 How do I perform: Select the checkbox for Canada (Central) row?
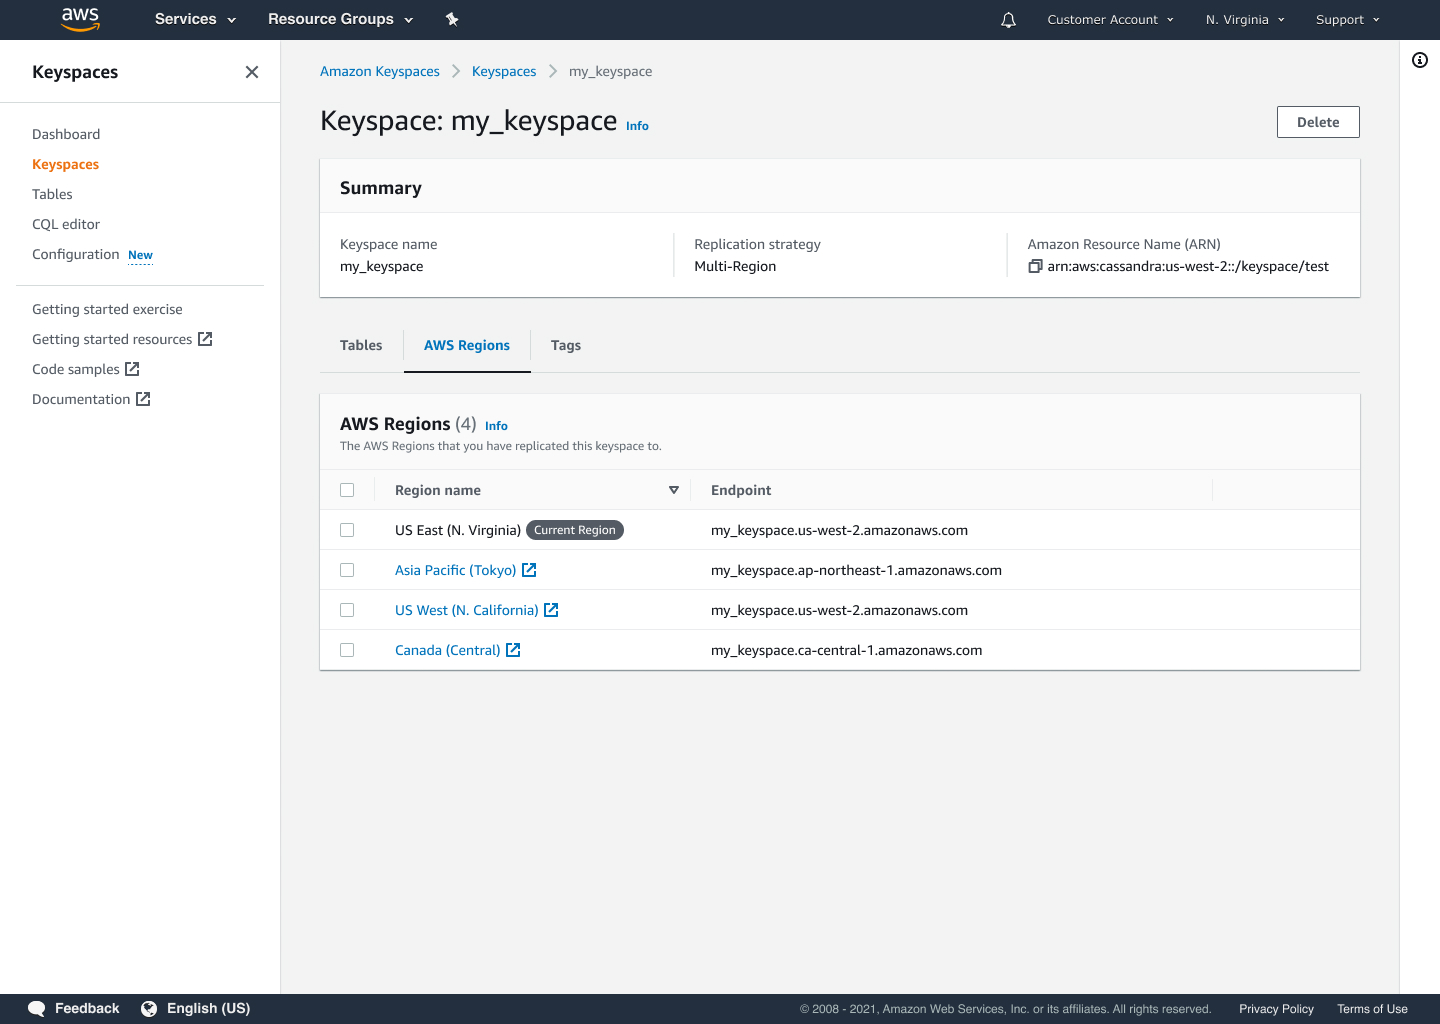point(347,649)
